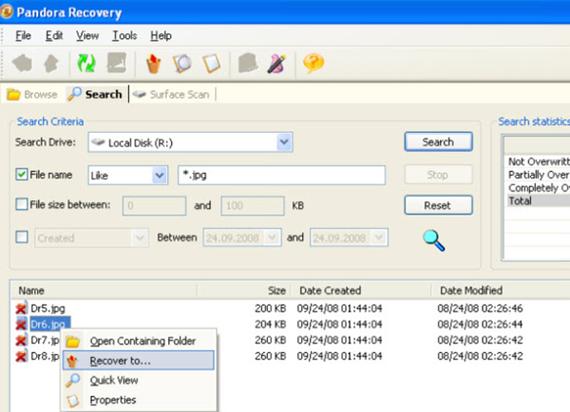This screenshot has width=570, height=412.
Task: Click the Properties page toolbar icon
Action: (212, 63)
